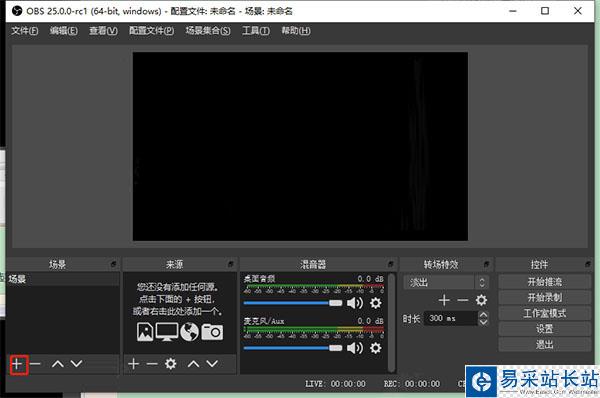The width and height of the screenshot is (600, 398).
Task: Click 开始录制 to start recording
Action: click(545, 297)
